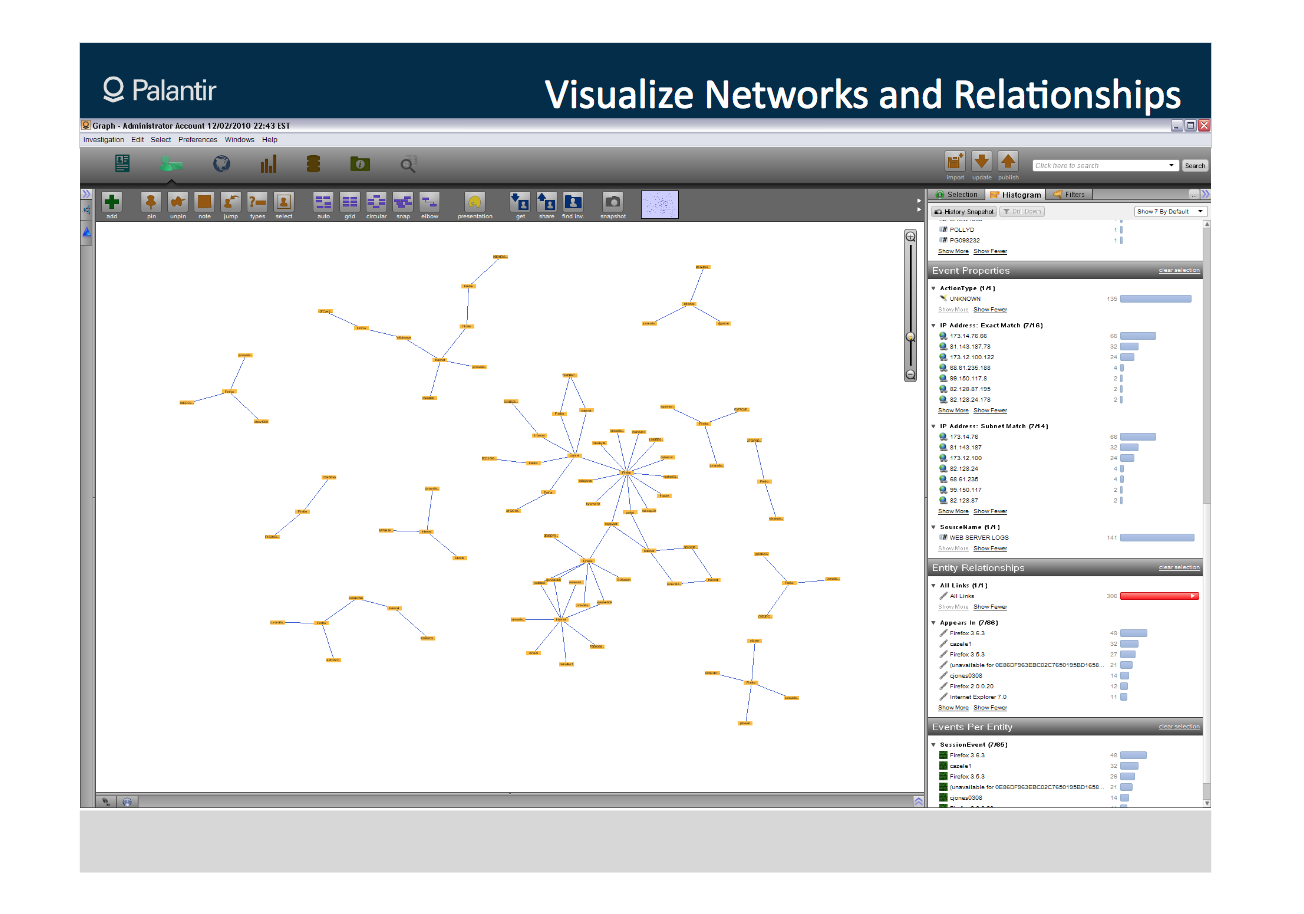Open the Preferences menu
Screen dimensions: 1304x914
pos(198,140)
